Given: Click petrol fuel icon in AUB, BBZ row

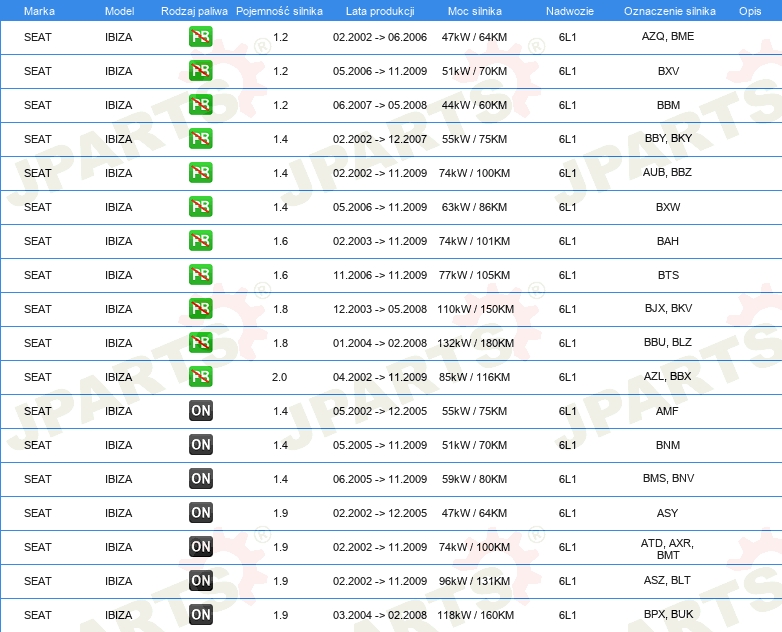Looking at the screenshot, I should pyautogui.click(x=200, y=173).
